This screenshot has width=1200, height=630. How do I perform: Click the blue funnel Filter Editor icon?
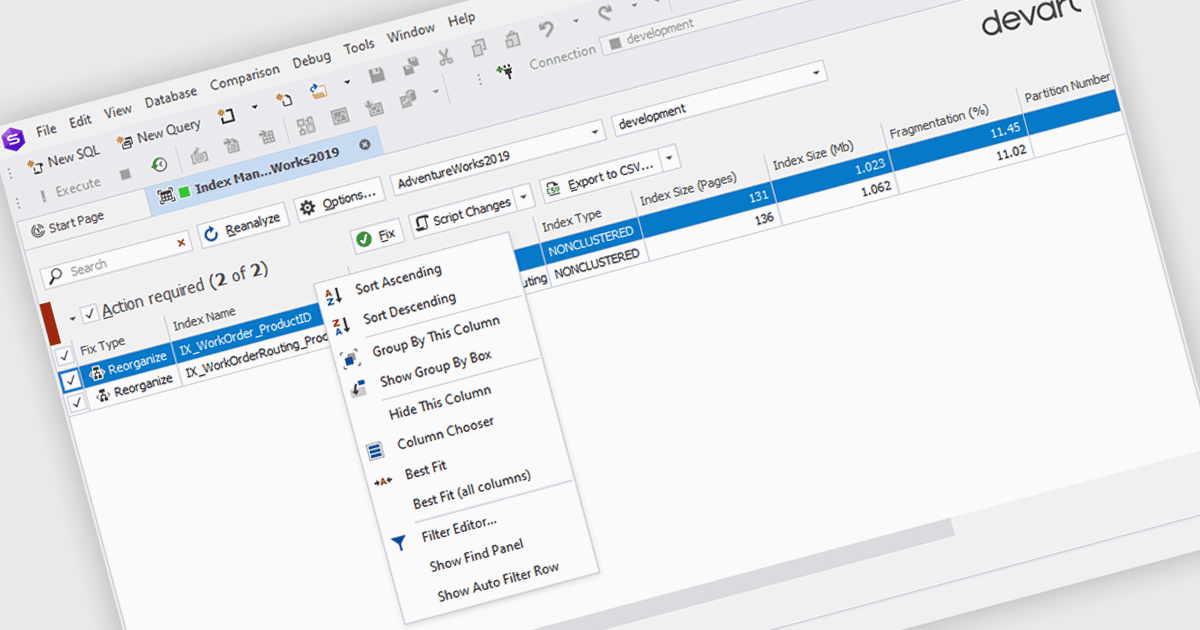click(398, 542)
